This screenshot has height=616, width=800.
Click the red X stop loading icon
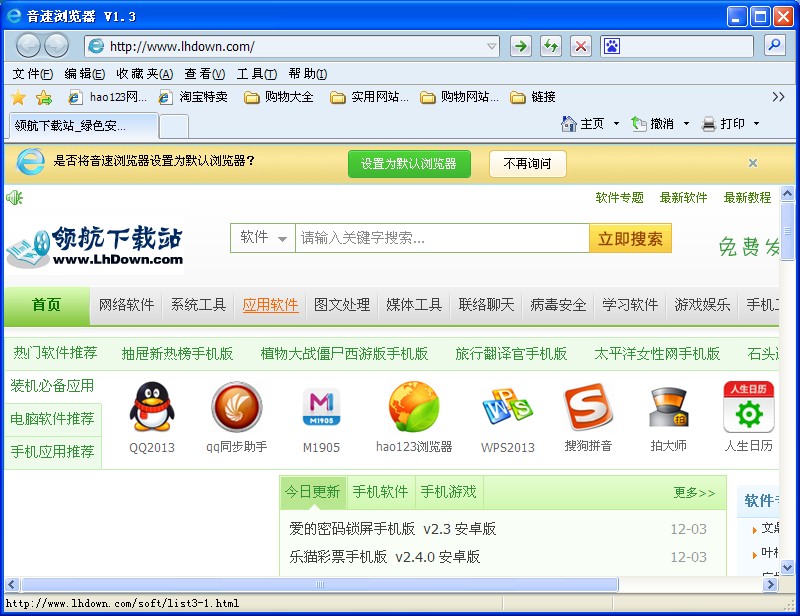point(581,46)
